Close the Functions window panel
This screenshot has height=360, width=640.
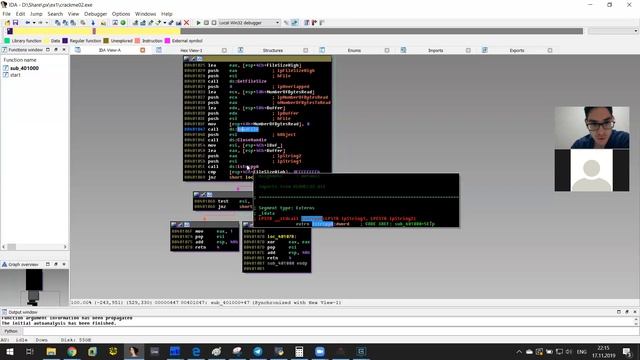[64, 50]
